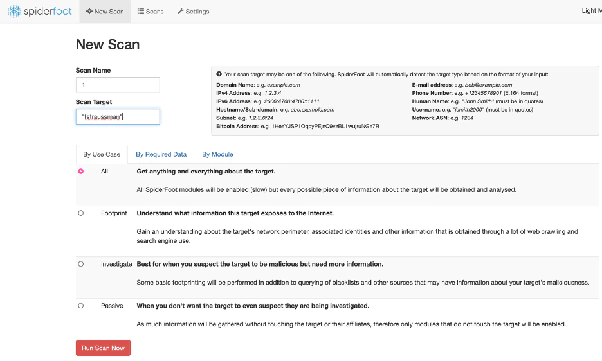602x361 pixels.
Task: Click the 'Scan Target' label
Action: pyautogui.click(x=94, y=102)
